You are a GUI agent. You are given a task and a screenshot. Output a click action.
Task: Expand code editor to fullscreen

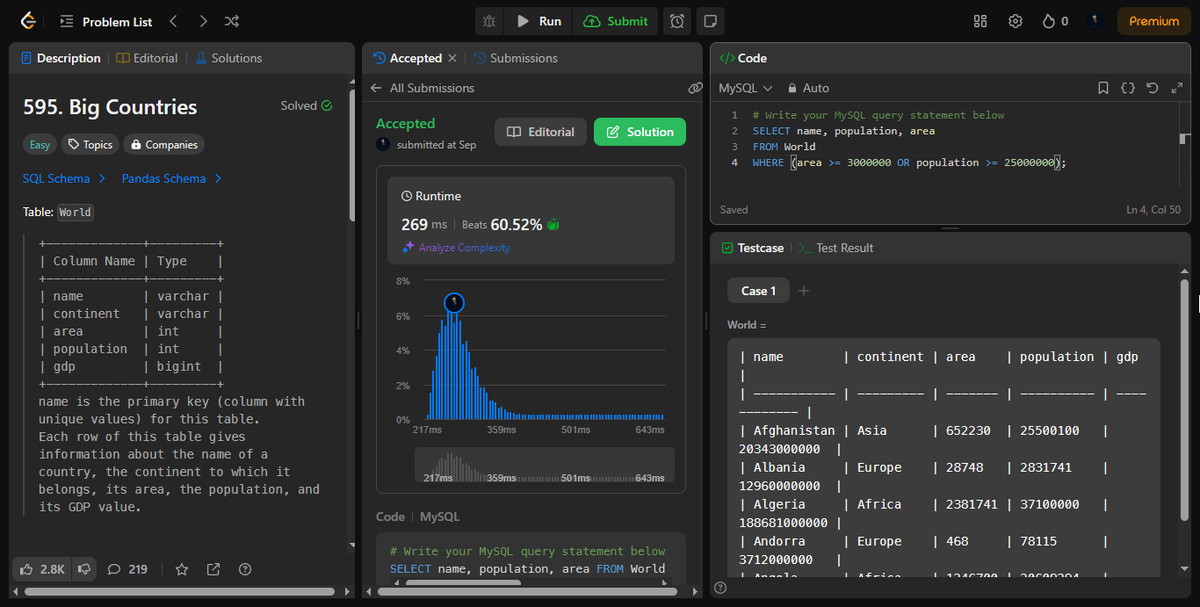click(1175, 88)
